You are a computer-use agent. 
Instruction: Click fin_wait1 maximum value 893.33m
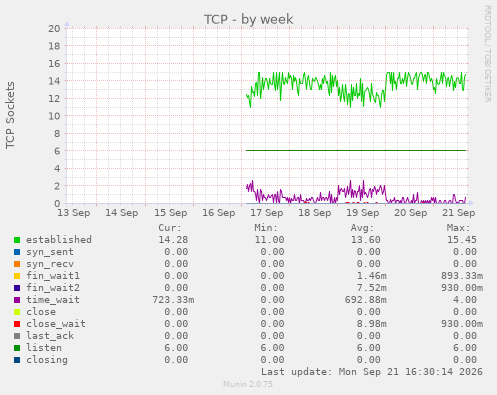[x=462, y=276]
